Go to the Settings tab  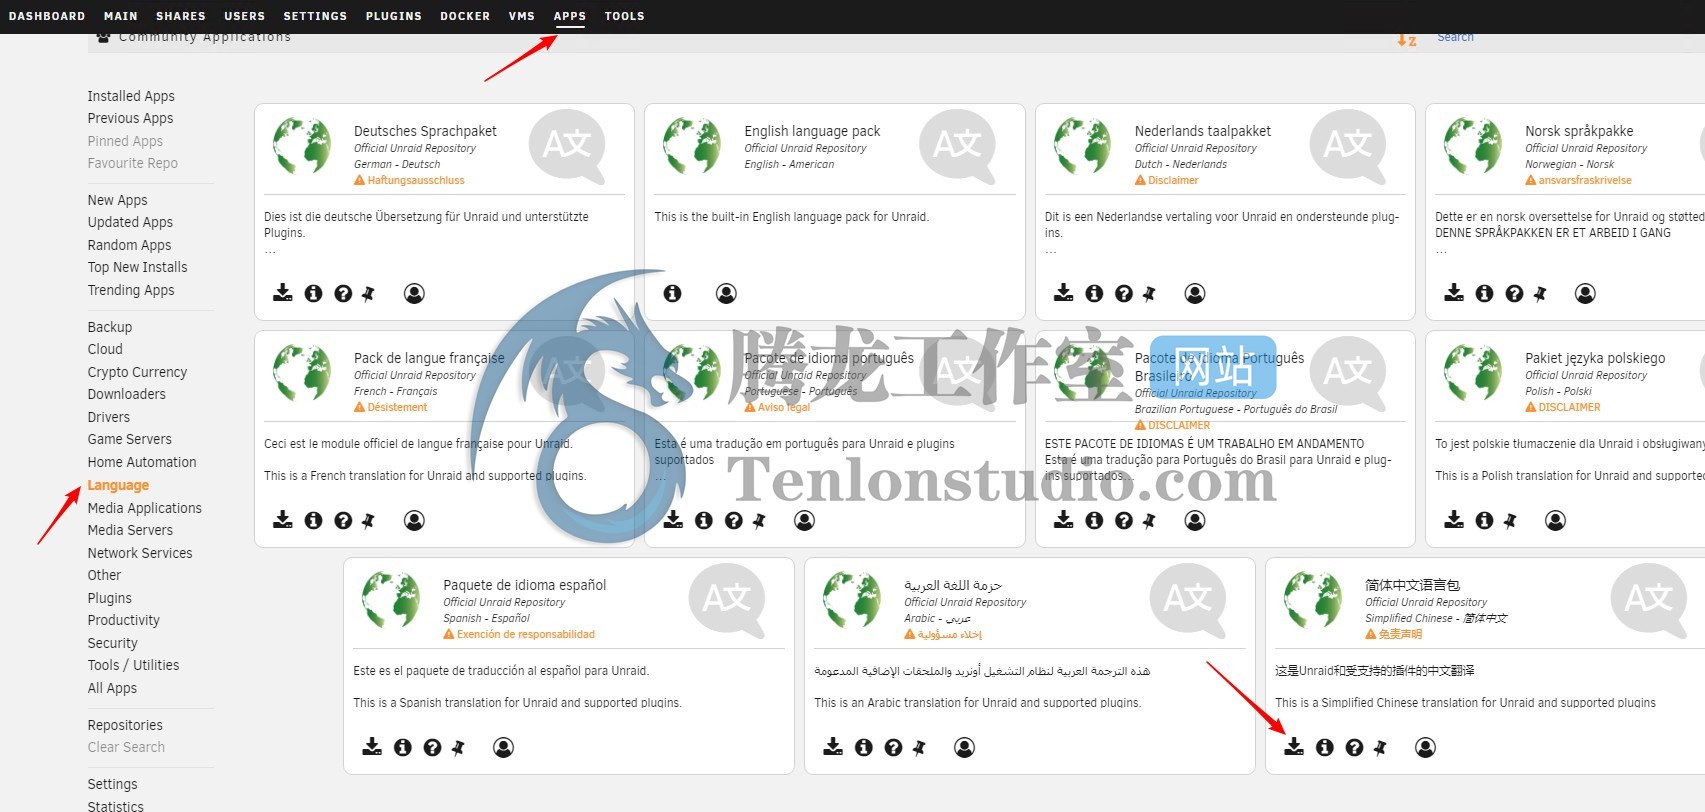[315, 16]
